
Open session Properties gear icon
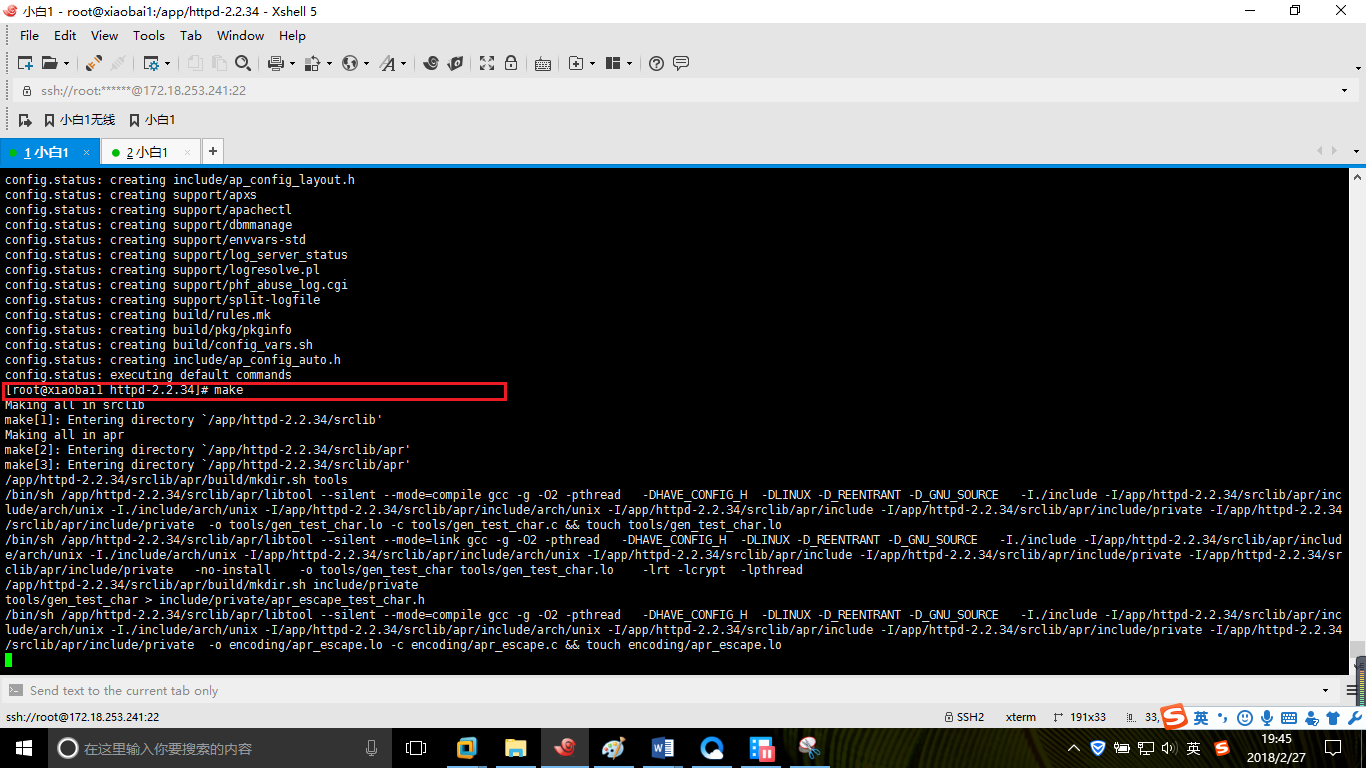coord(151,63)
